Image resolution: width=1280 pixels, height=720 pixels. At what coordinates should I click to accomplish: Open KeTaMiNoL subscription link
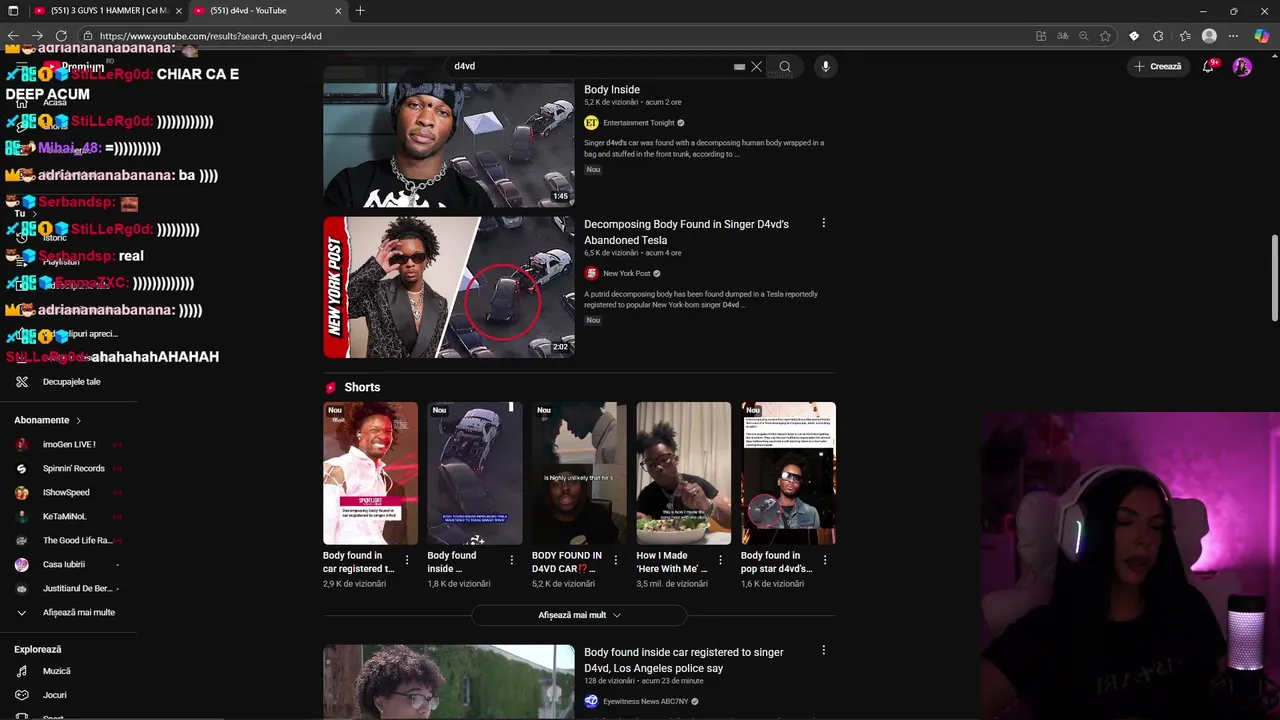(x=64, y=517)
